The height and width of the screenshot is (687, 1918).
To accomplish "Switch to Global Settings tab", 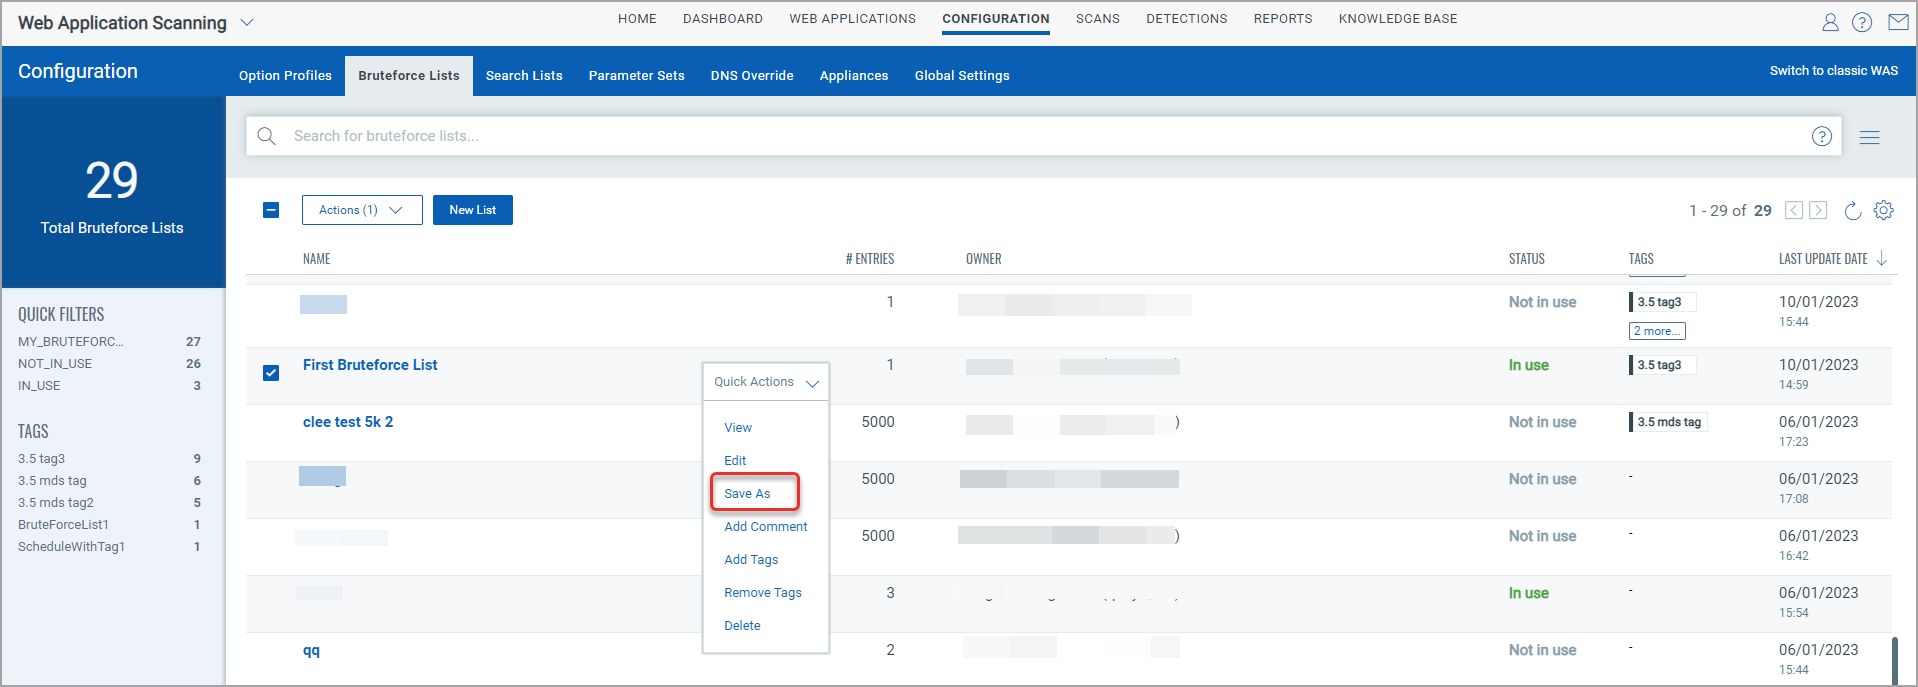I will (962, 76).
